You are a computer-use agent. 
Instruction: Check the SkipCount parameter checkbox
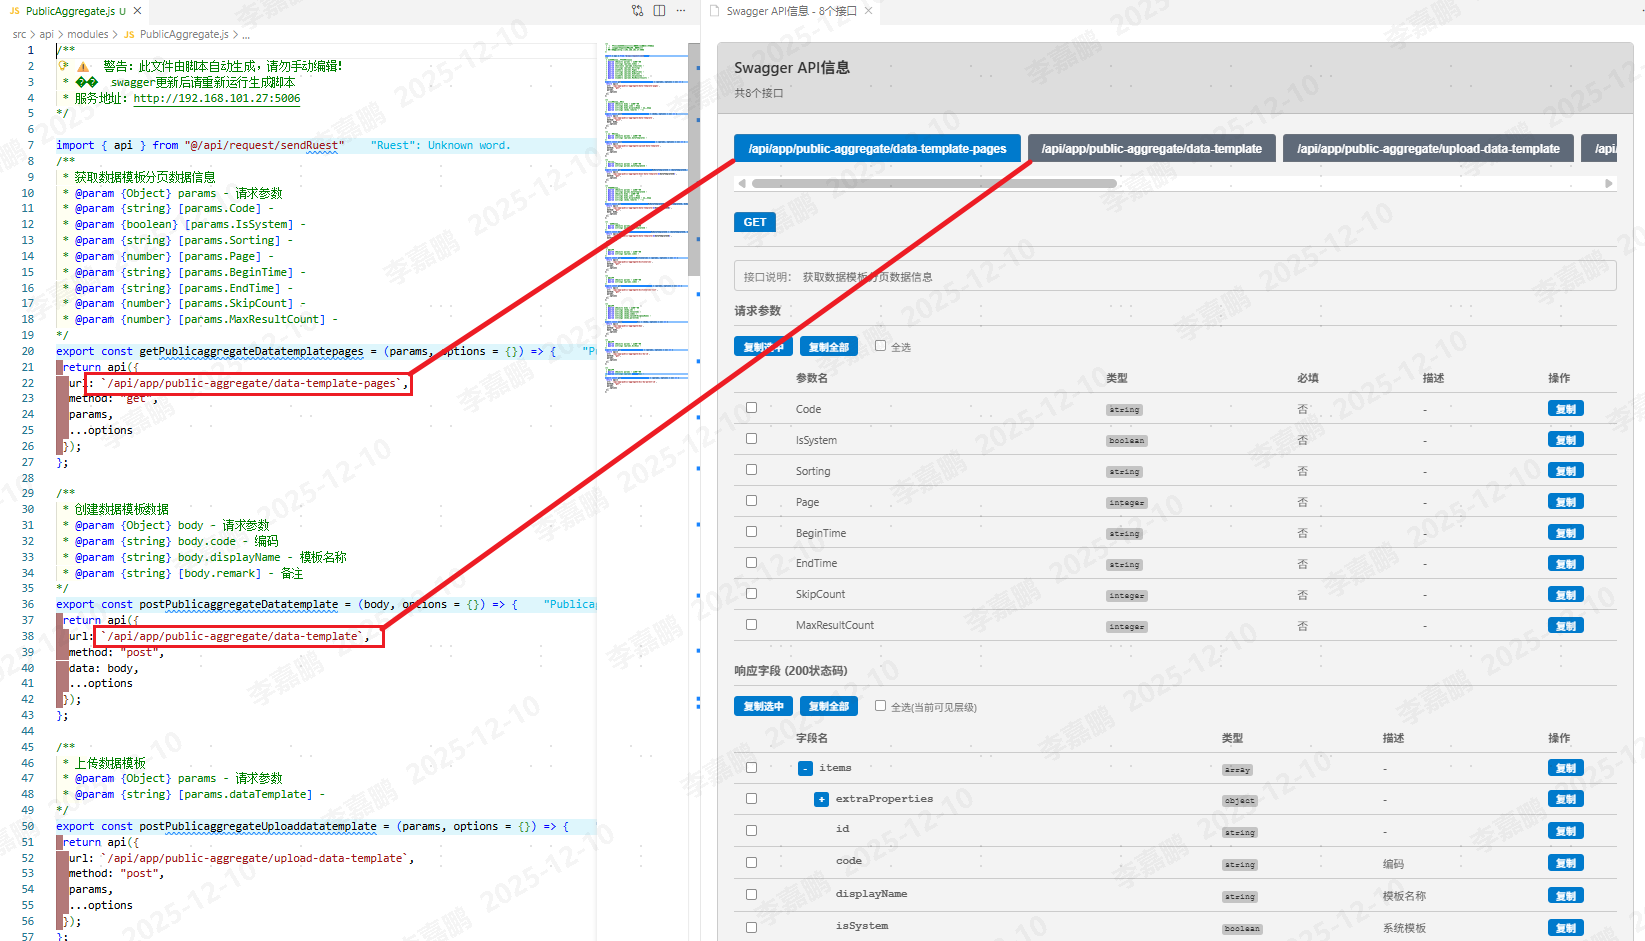pos(751,594)
